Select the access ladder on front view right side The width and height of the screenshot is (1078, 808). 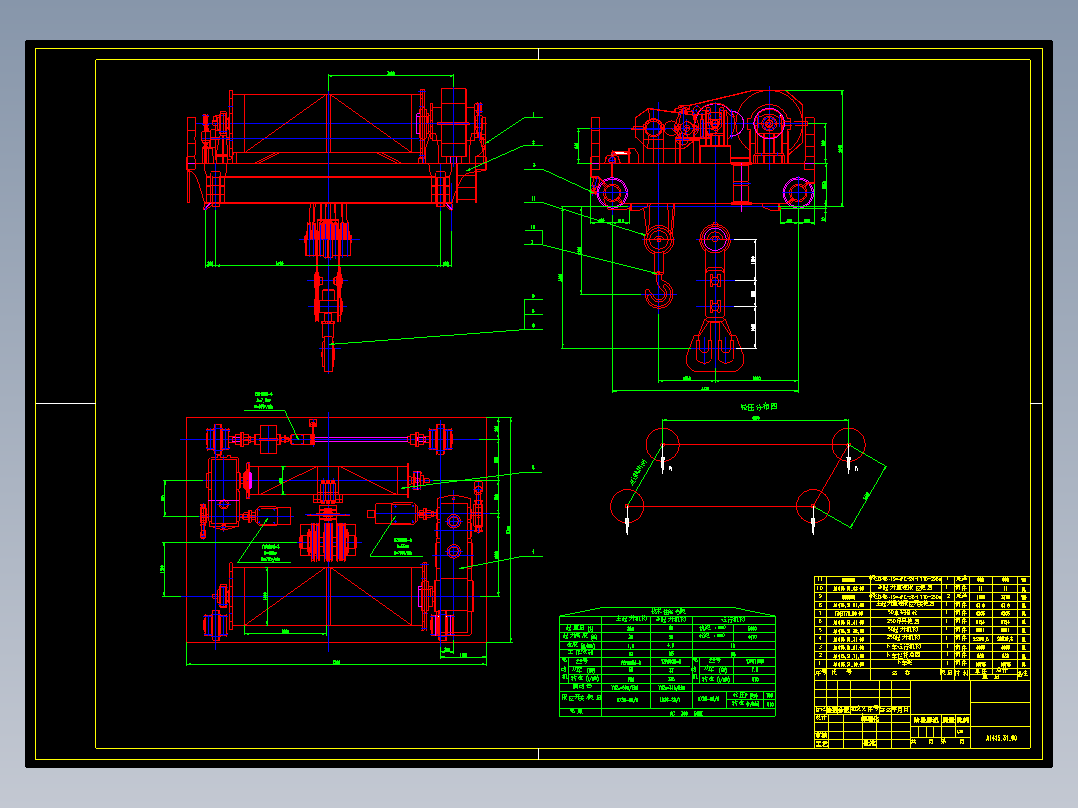[x=467, y=184]
